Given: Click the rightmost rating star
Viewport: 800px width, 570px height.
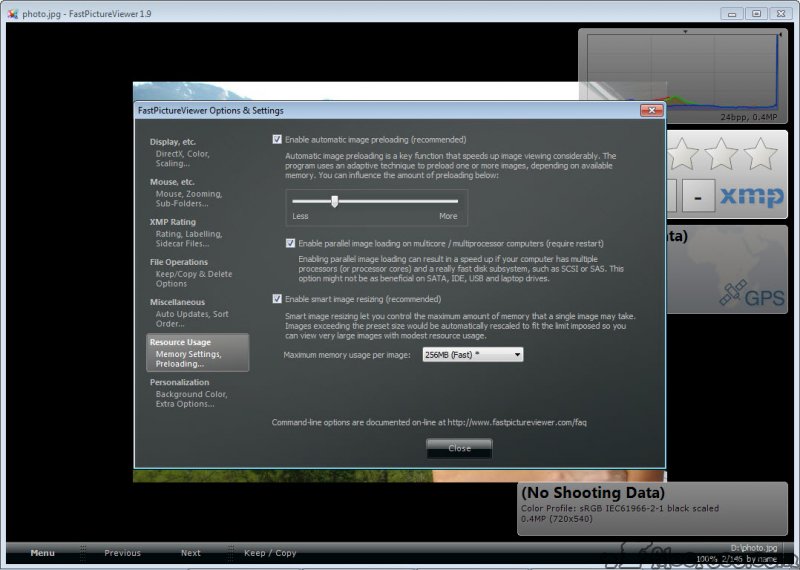Looking at the screenshot, I should (x=760, y=154).
